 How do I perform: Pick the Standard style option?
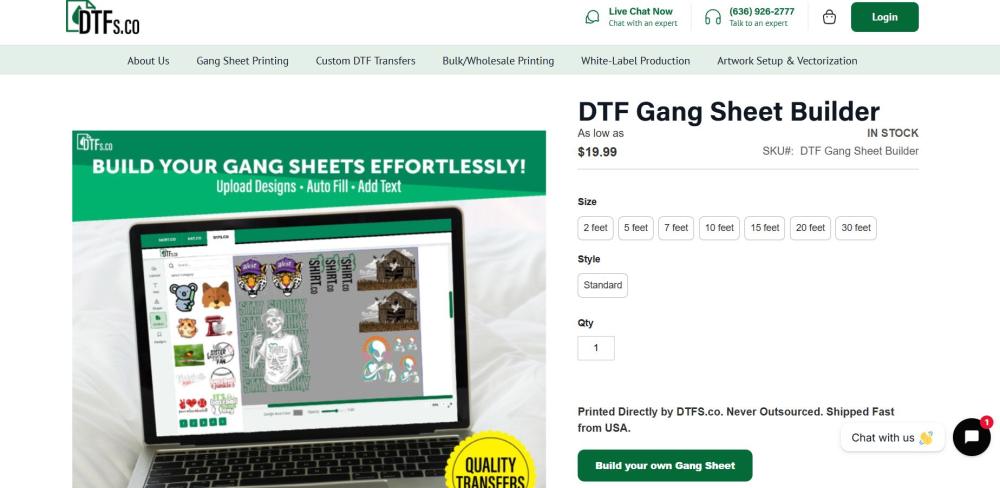tap(603, 285)
